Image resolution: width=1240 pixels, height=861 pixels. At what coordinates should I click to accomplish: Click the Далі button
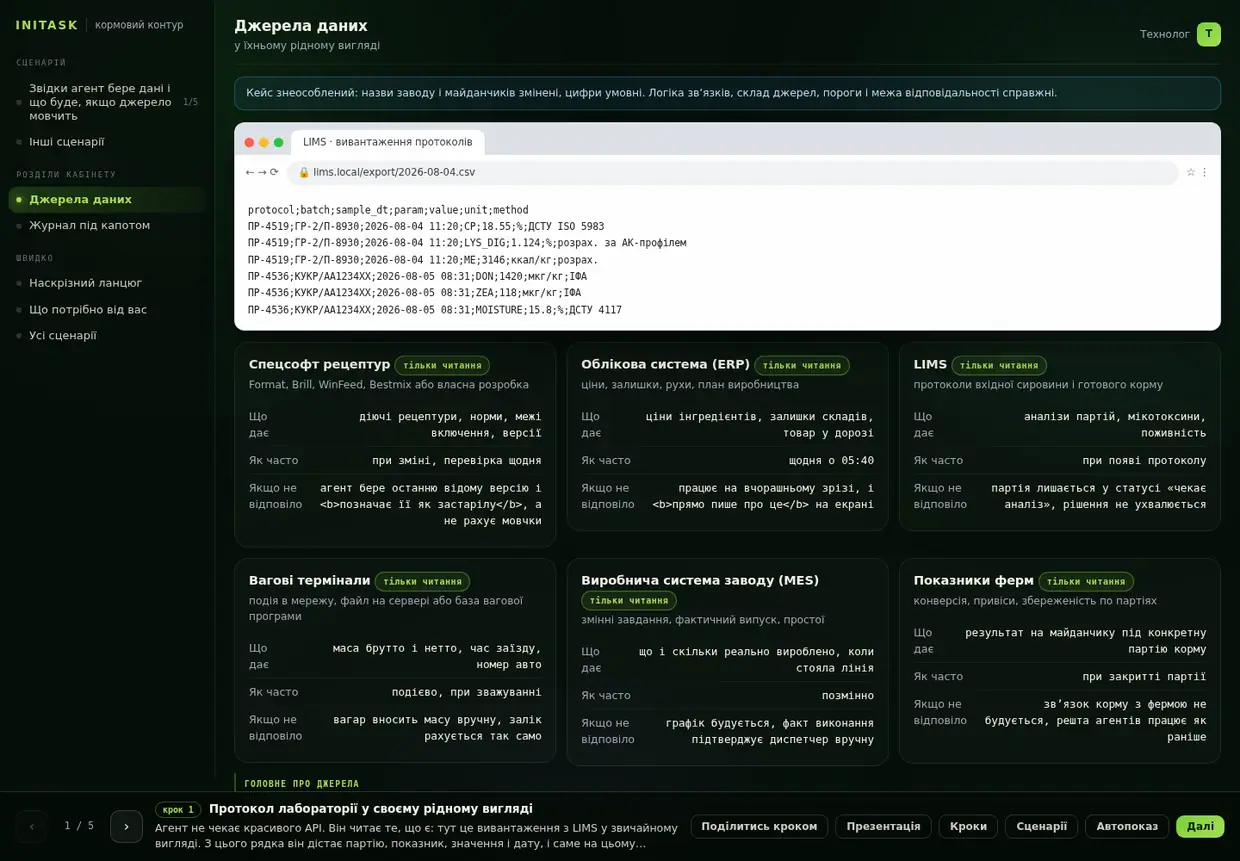[1200, 826]
